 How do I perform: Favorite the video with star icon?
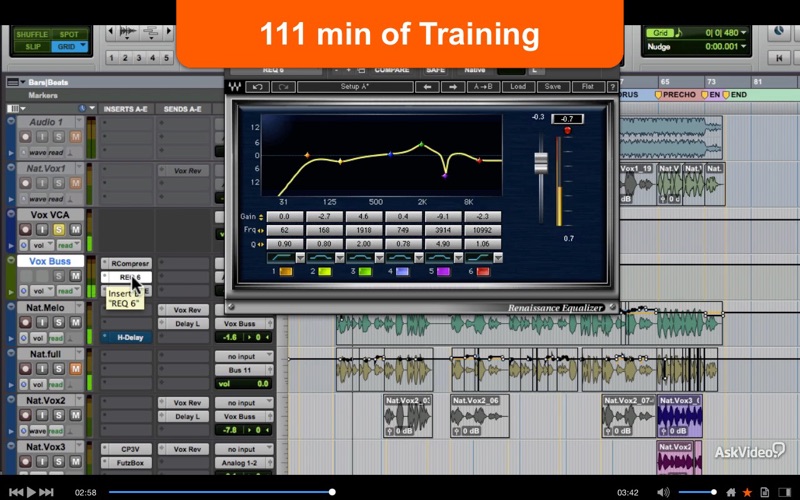pyautogui.click(x=747, y=492)
